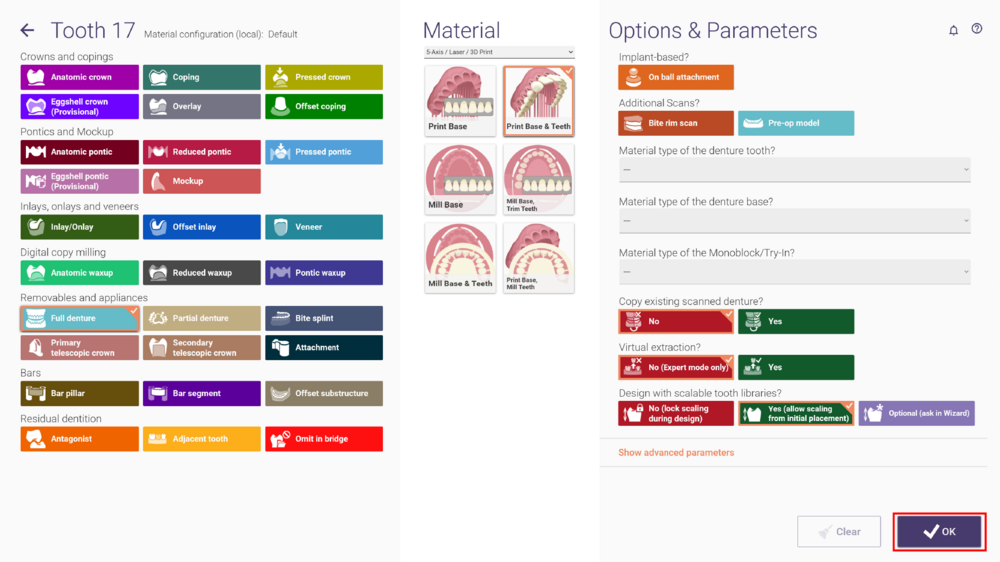Confirm with the OK button
Screen dimensions: 1000x562
click(939, 531)
